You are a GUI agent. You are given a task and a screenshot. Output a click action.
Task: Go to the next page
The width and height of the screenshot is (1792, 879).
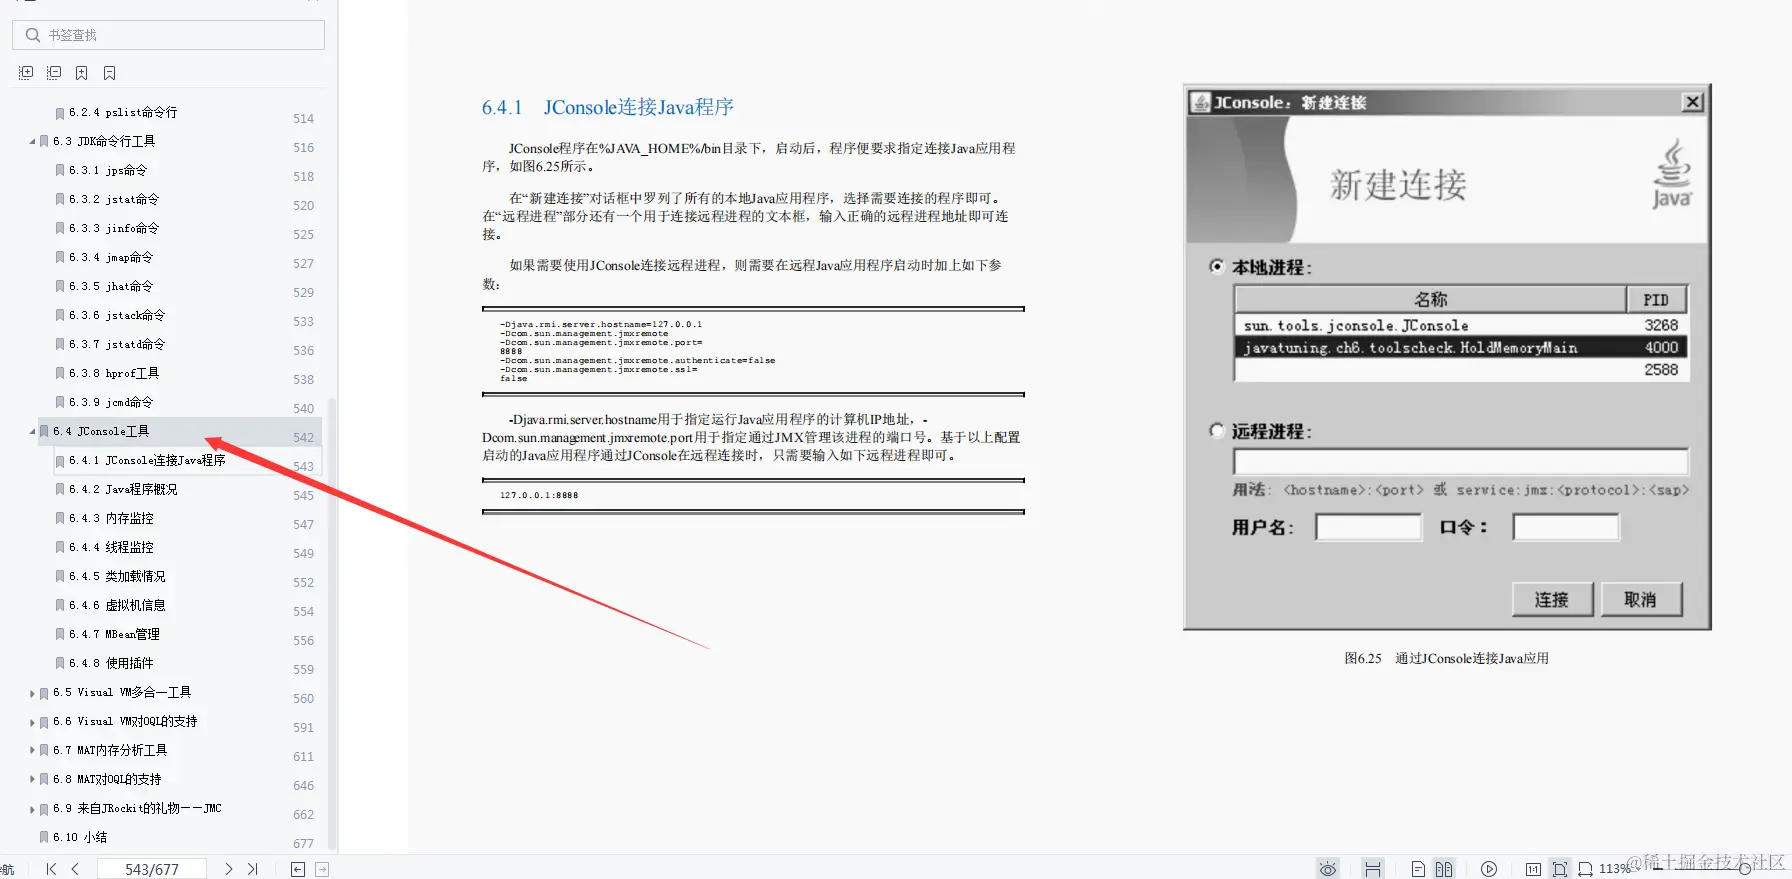[228, 869]
